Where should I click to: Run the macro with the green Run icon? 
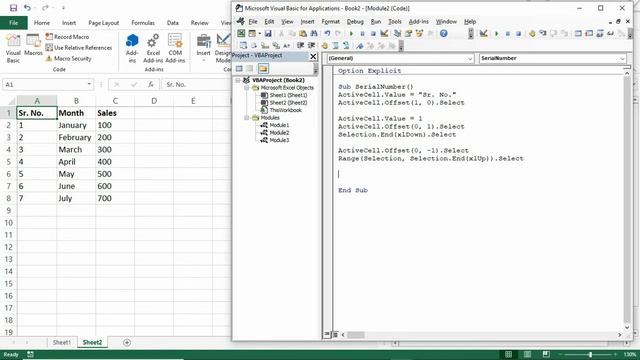[x=351, y=33]
